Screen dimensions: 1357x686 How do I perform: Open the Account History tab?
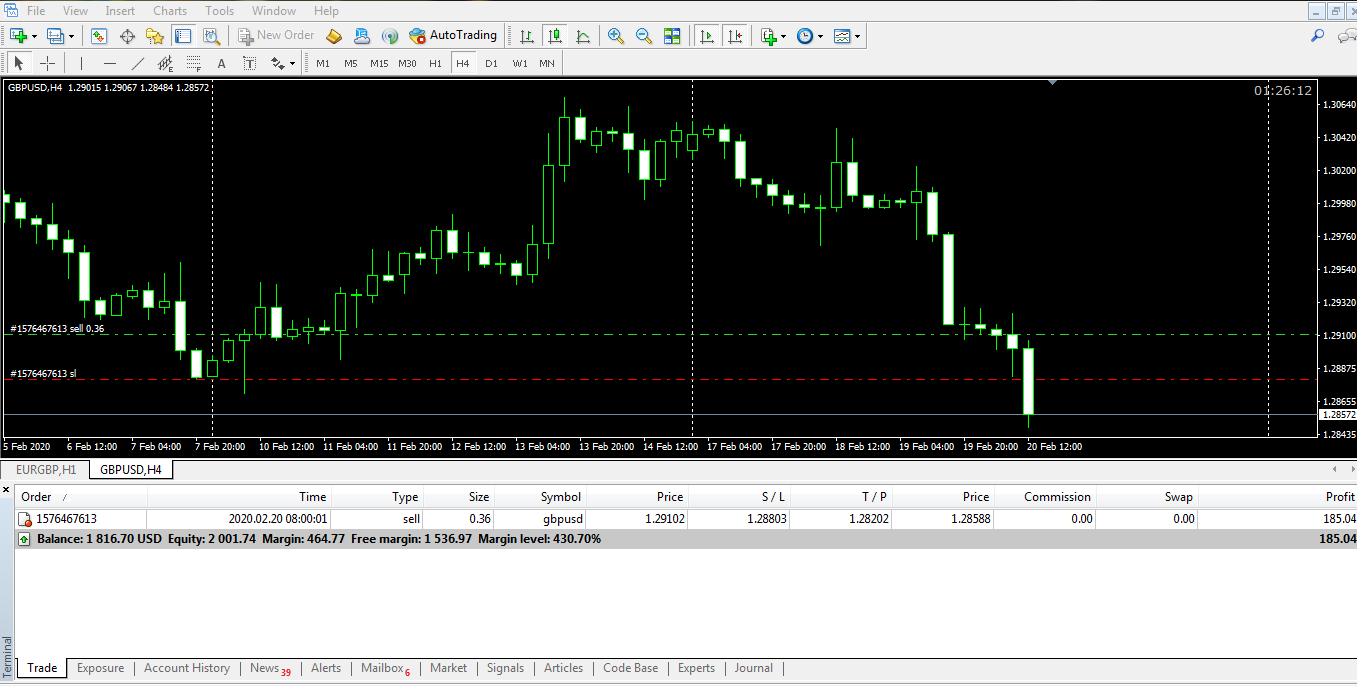187,668
